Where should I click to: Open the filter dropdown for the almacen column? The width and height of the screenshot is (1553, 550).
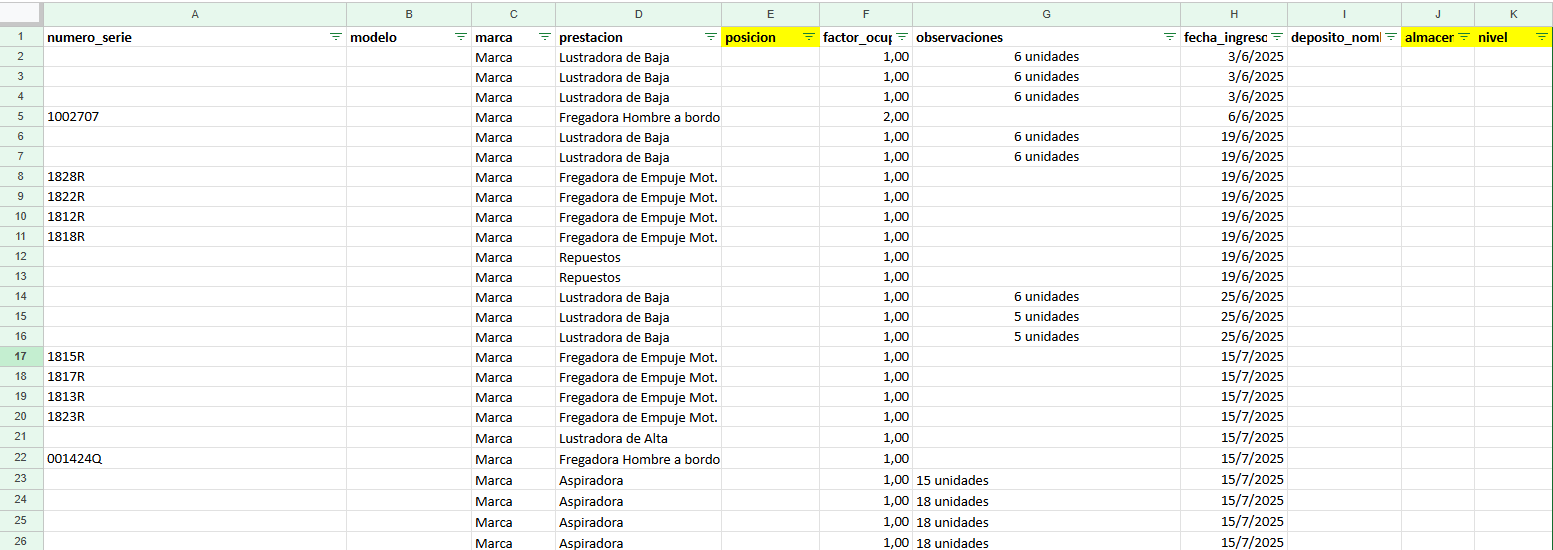point(1464,37)
